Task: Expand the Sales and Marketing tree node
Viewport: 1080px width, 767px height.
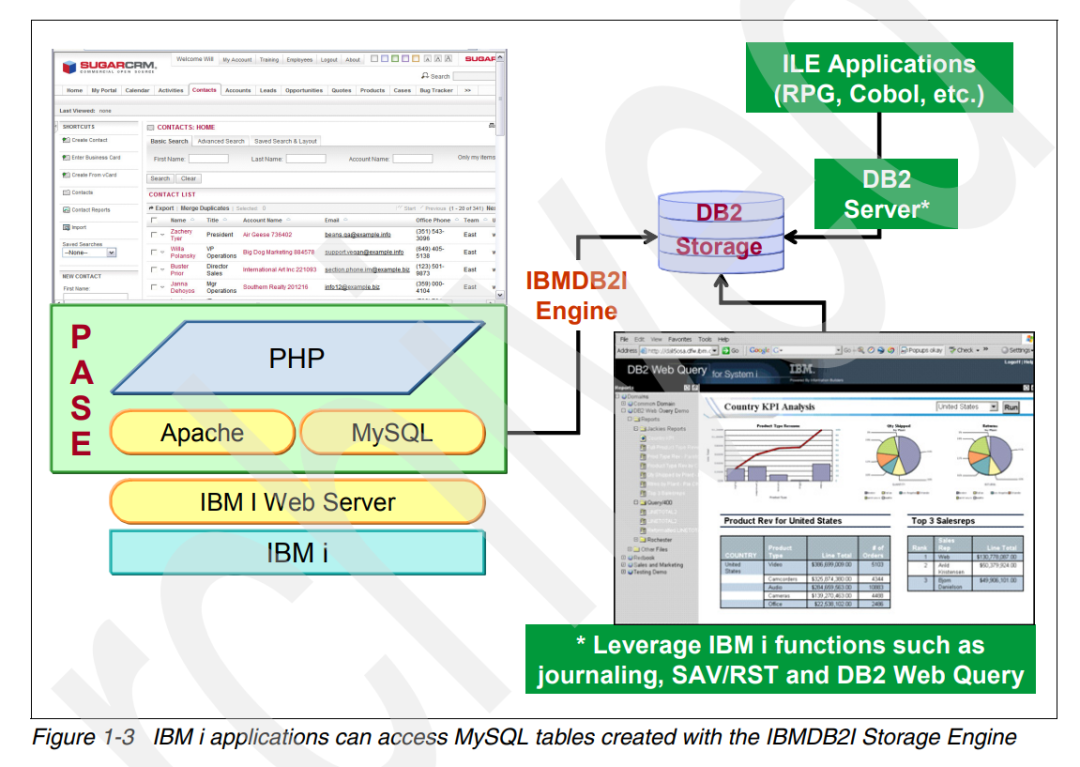Action: tap(623, 565)
